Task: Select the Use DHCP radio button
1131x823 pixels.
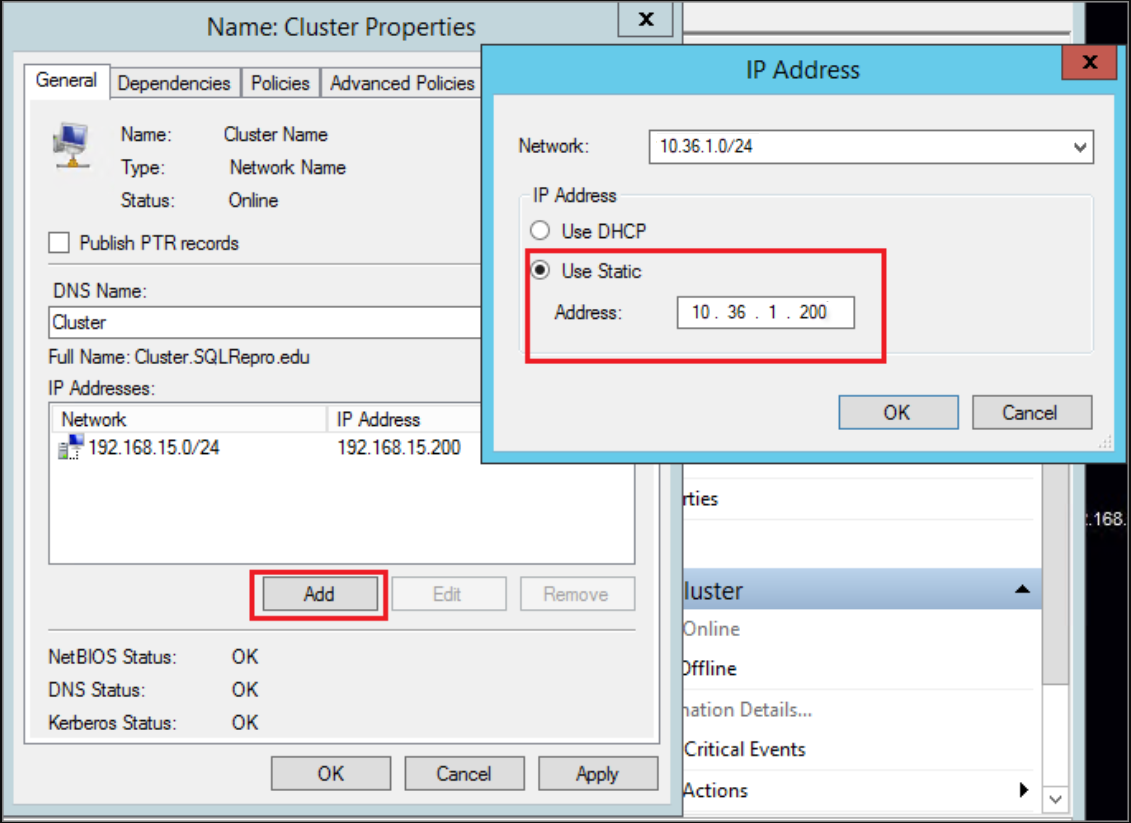Action: [542, 230]
